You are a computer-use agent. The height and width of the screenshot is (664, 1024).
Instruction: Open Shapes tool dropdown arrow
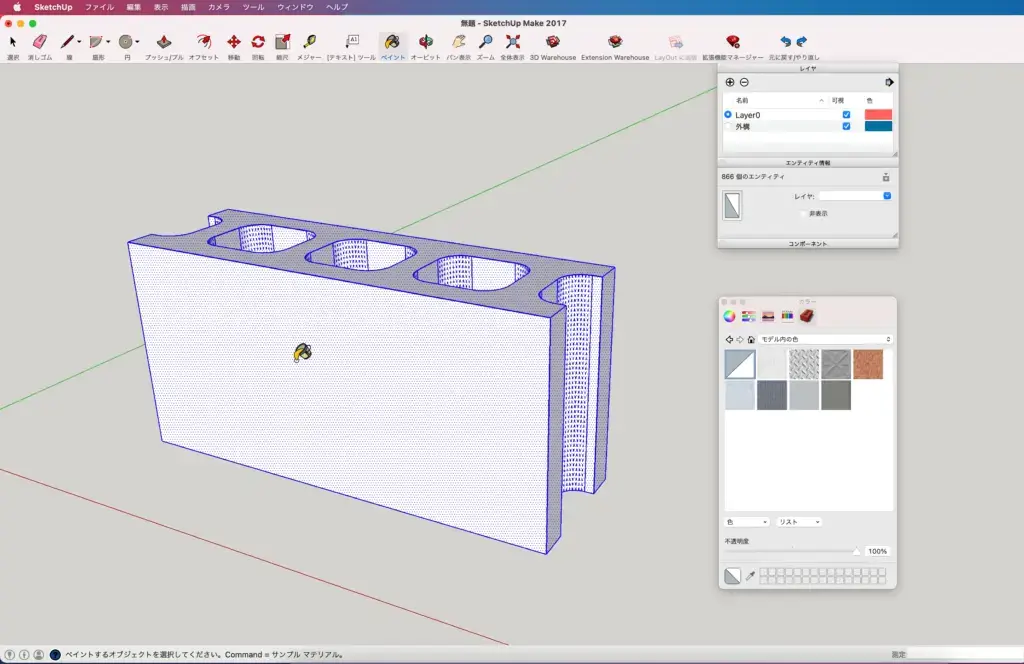click(x=108, y=42)
